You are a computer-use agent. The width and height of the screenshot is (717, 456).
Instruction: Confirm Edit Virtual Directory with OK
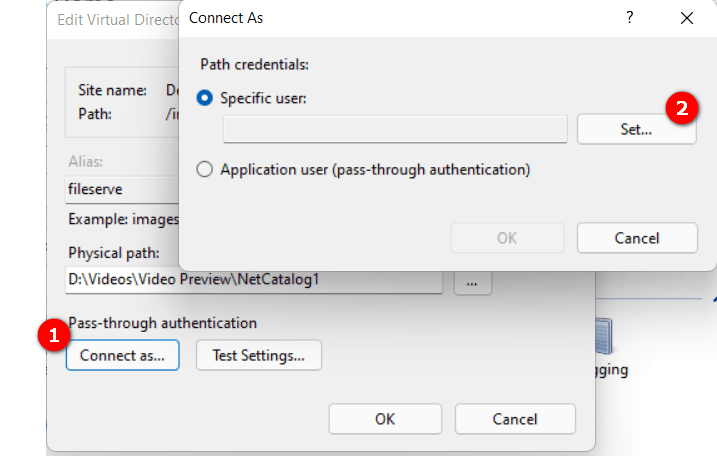coord(385,419)
